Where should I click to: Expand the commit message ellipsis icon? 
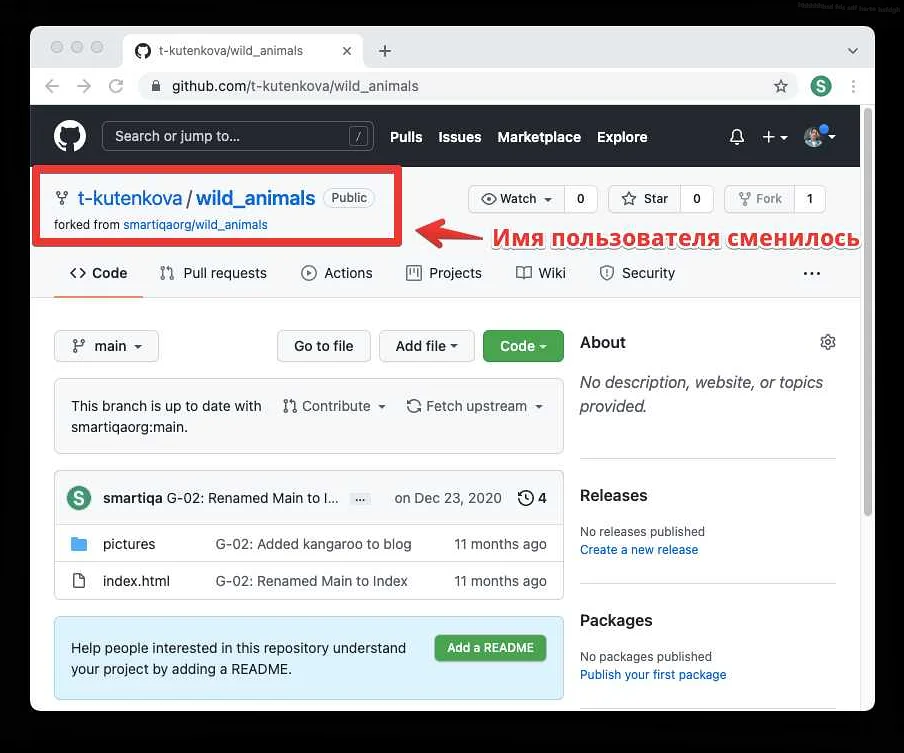click(360, 498)
